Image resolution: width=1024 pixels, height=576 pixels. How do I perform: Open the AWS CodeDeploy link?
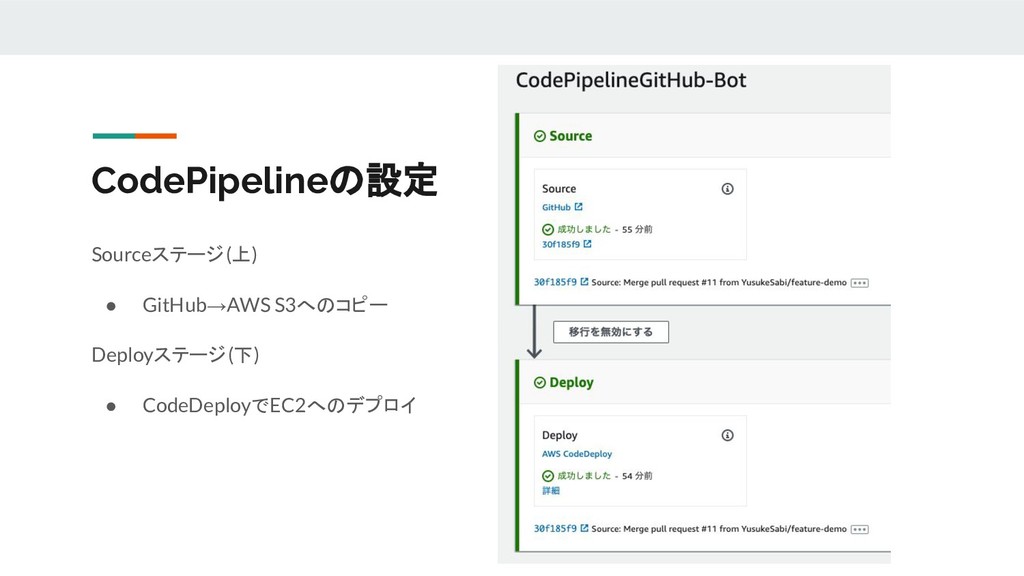click(577, 454)
